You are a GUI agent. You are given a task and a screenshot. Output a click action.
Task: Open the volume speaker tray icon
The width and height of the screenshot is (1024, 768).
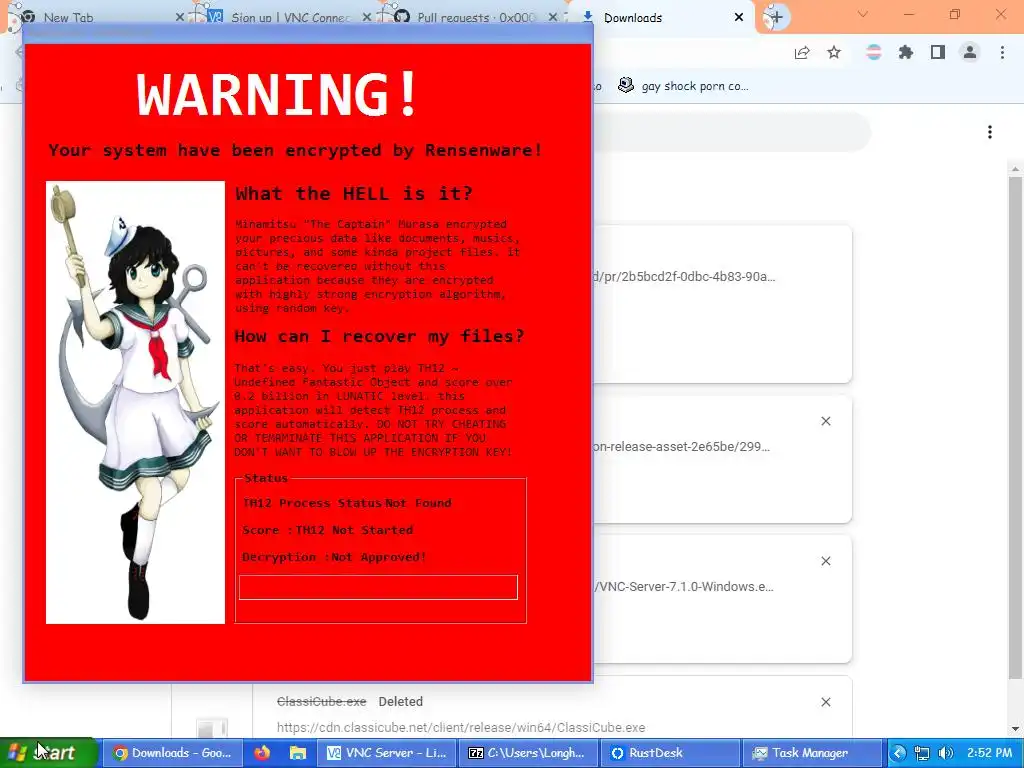945,753
